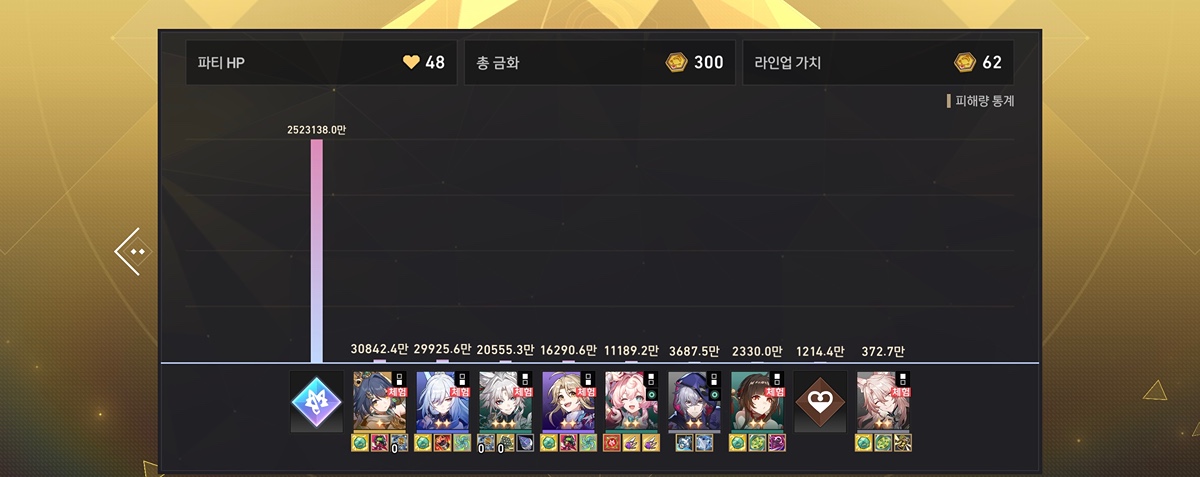1200x477 pixels.
Task: Click the purple equipment icon under brown-haired character
Action: [x=776, y=443]
